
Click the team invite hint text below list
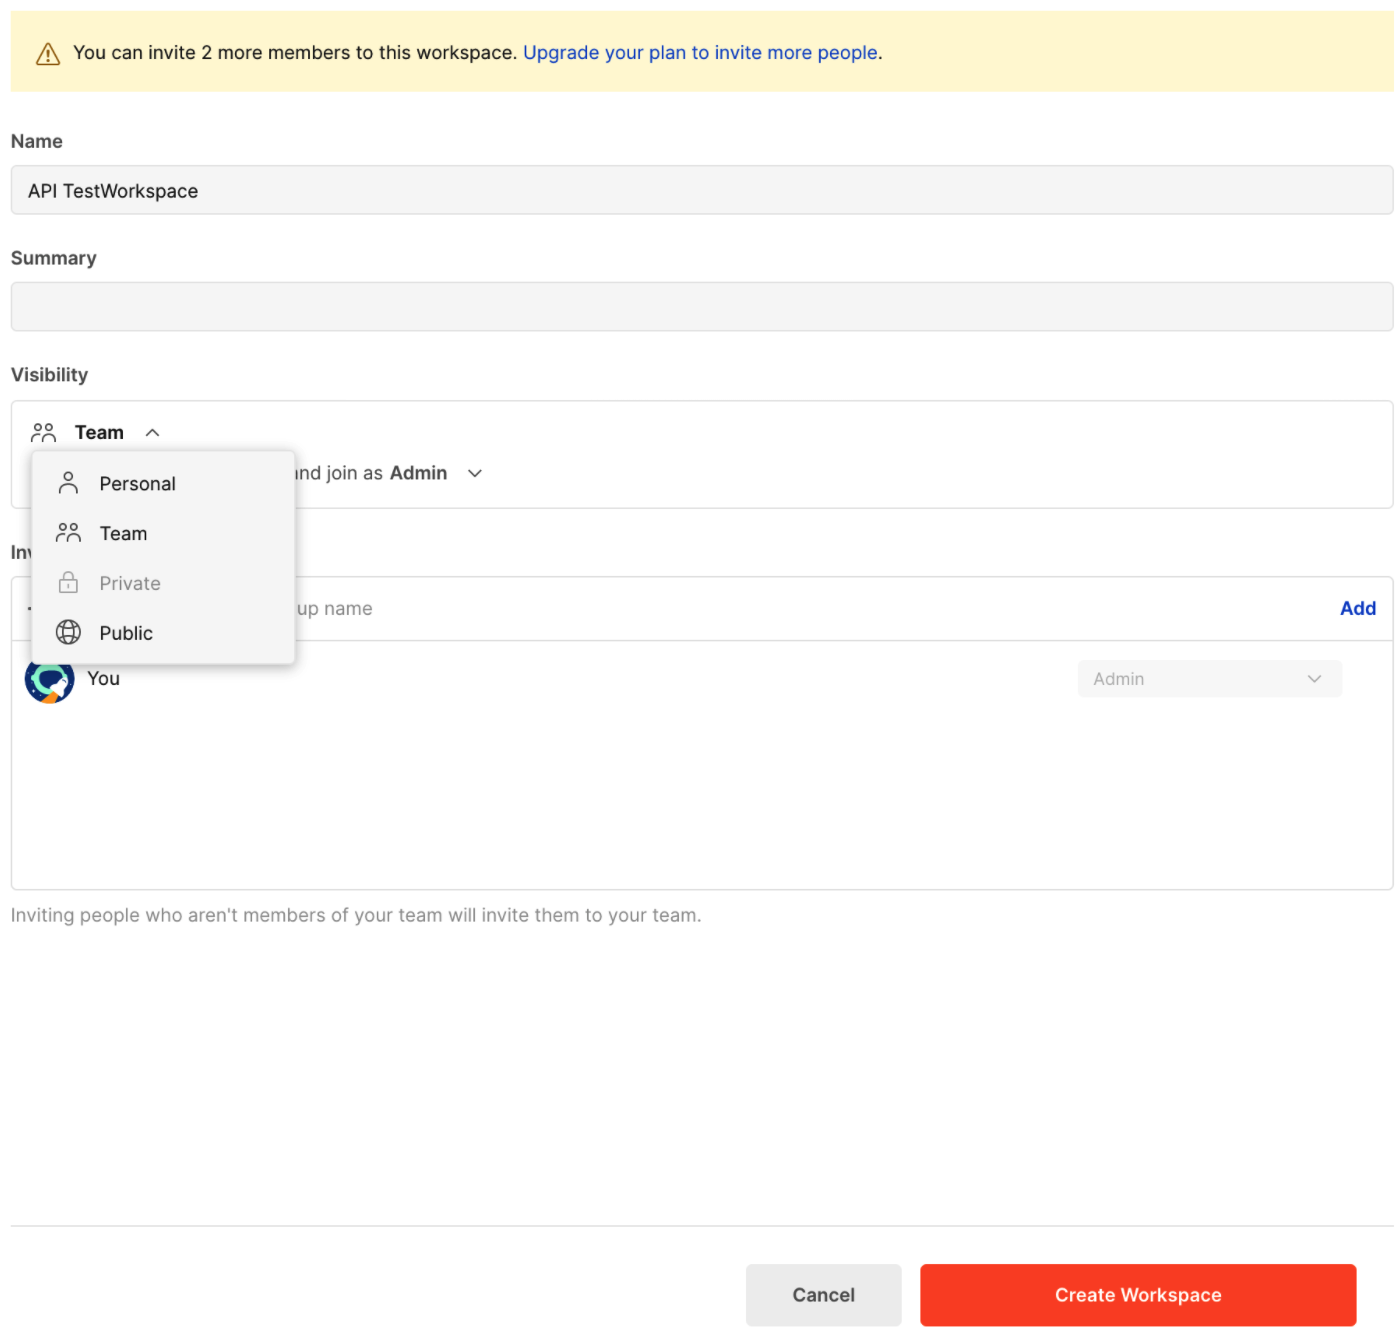tap(356, 915)
